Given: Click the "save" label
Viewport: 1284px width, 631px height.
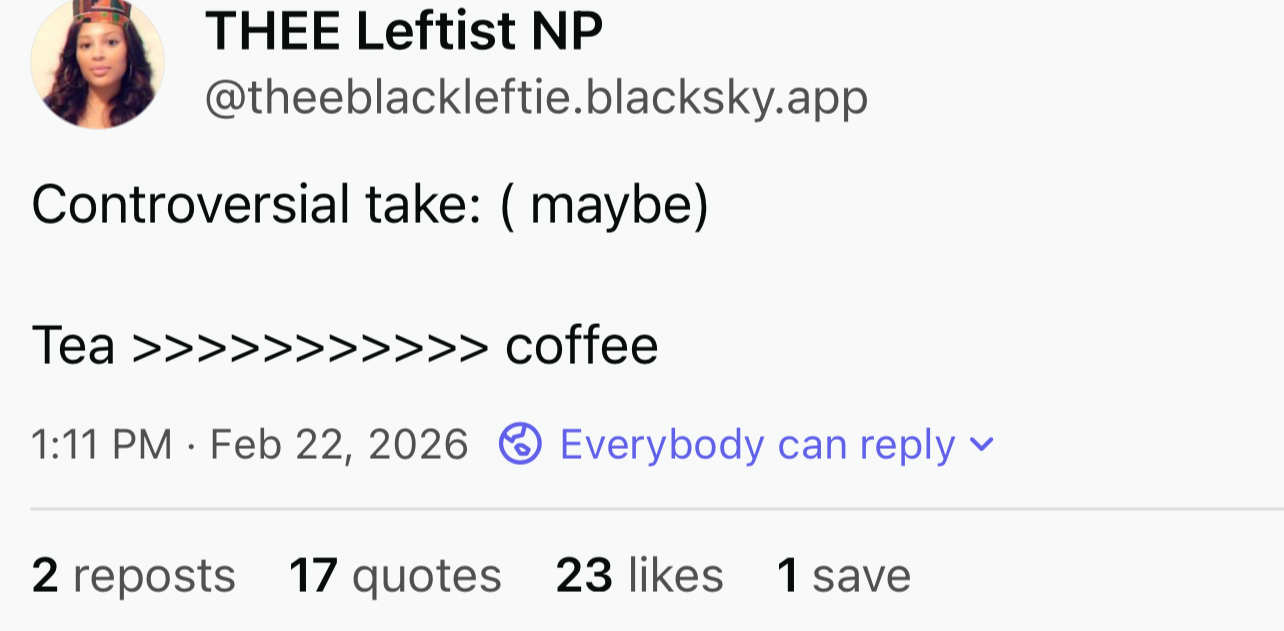Looking at the screenshot, I should [861, 576].
